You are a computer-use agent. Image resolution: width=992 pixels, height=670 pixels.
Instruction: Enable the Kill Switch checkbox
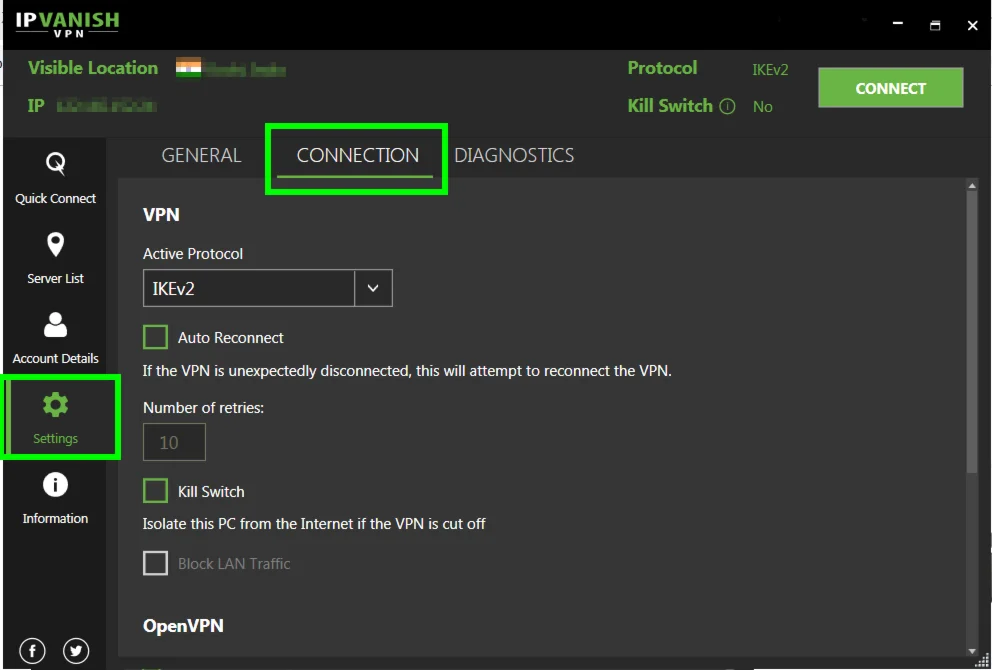156,491
